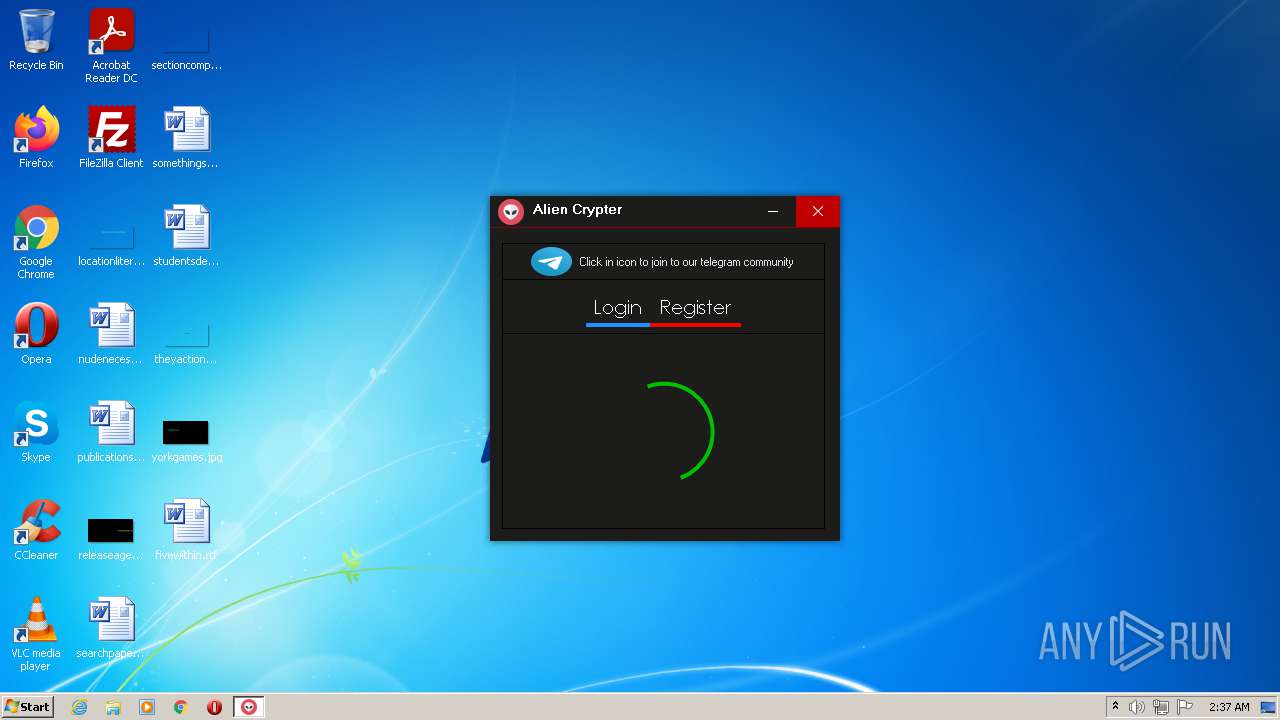This screenshot has width=1280, height=720.
Task: Select the fivewithin.rtf document
Action: tap(186, 530)
